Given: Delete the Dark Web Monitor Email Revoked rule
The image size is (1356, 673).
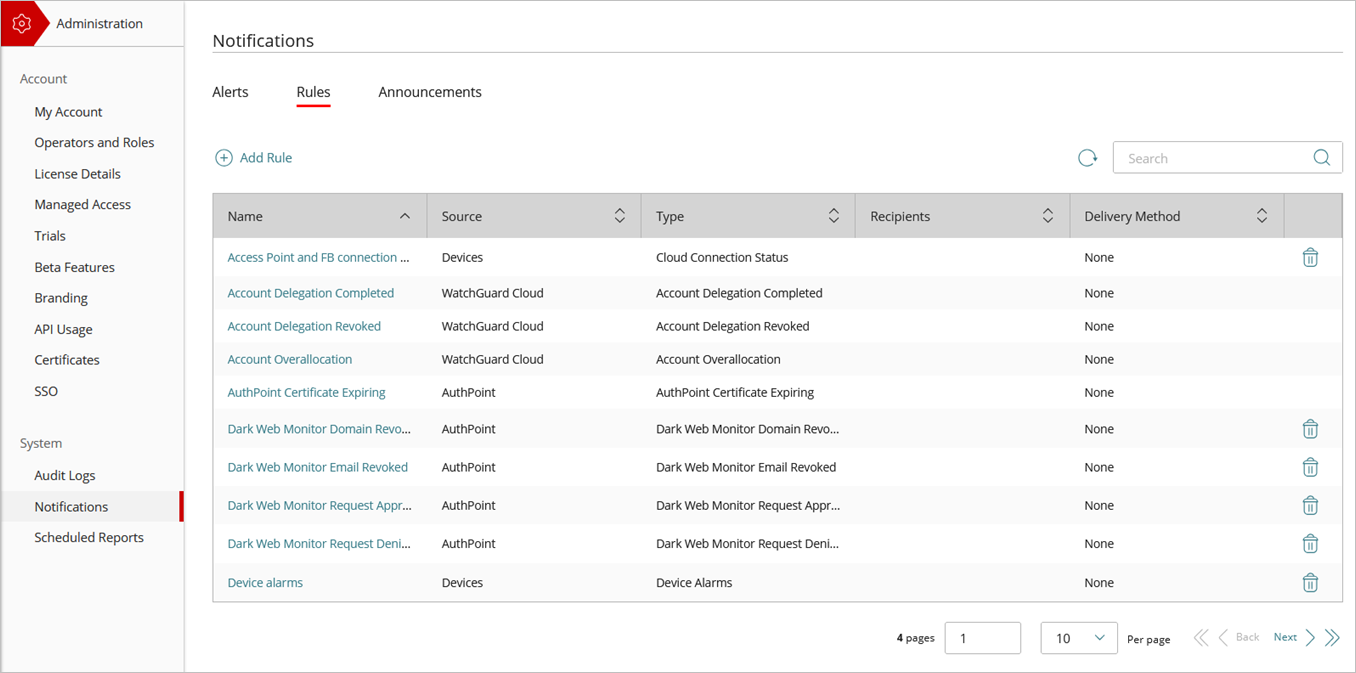Looking at the screenshot, I should tap(1310, 467).
